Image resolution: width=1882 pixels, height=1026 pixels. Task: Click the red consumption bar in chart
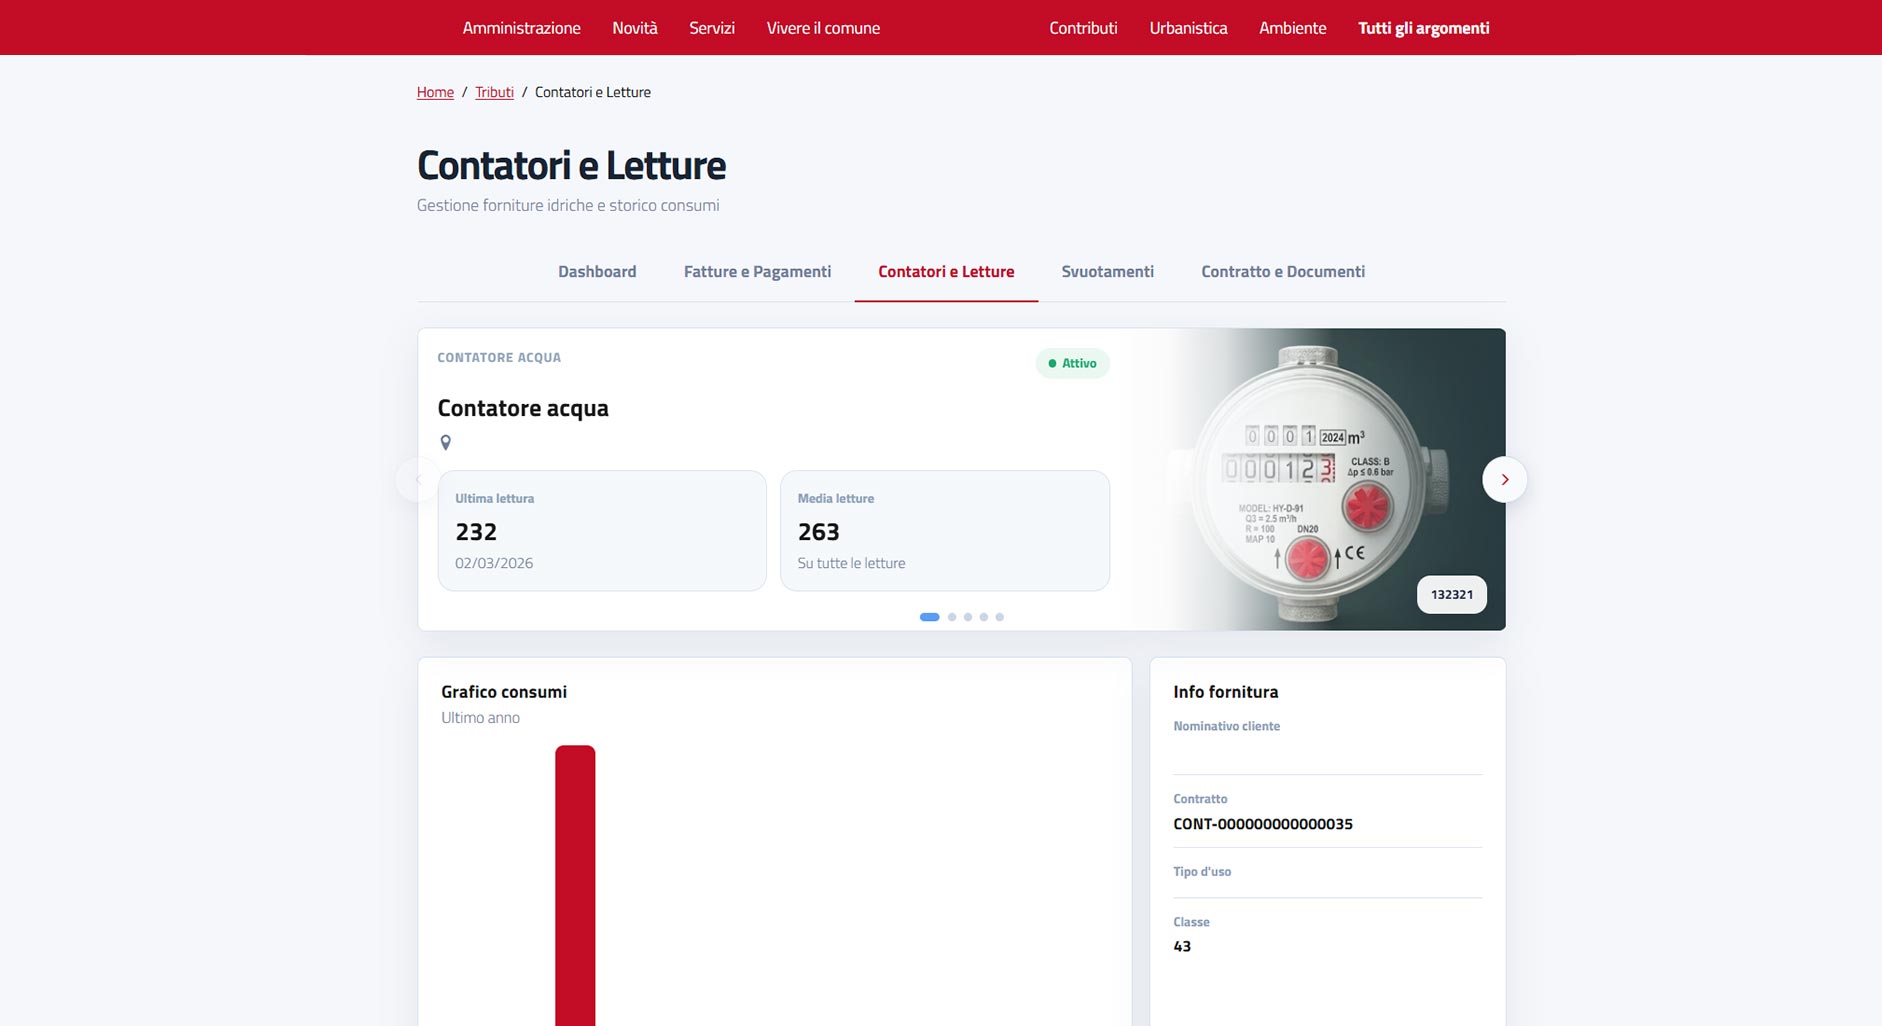point(575,885)
